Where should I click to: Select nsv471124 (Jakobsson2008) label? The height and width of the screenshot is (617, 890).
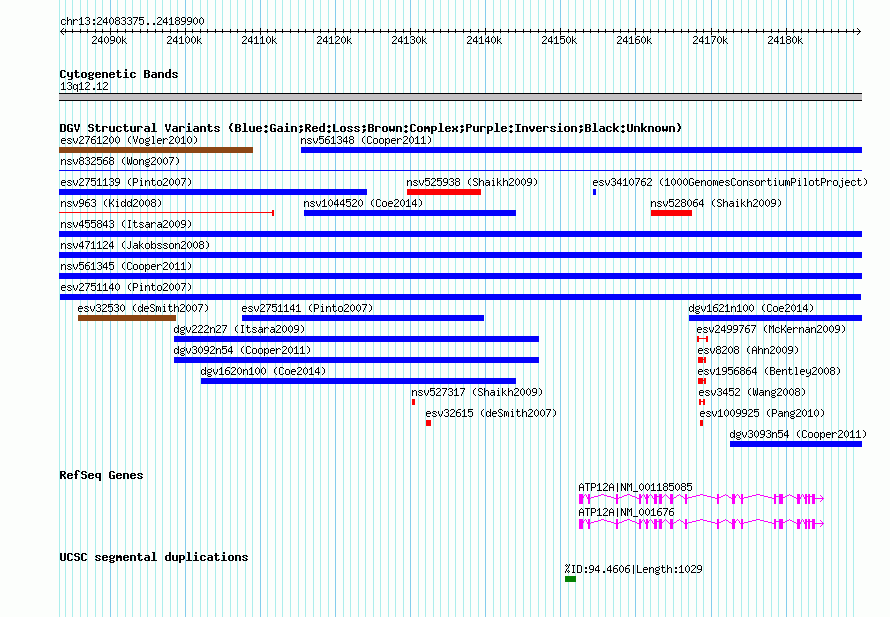point(135,245)
